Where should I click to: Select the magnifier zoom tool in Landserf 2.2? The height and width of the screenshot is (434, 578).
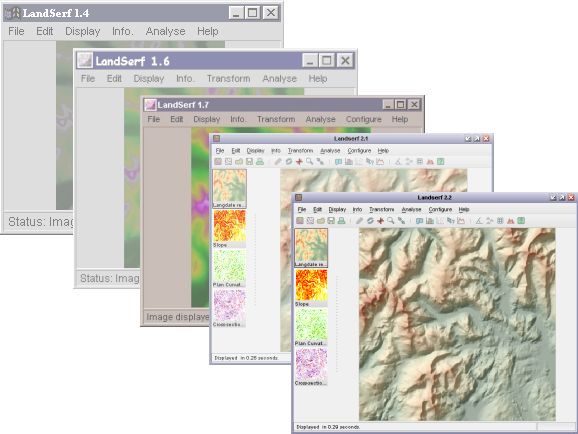pos(390,221)
